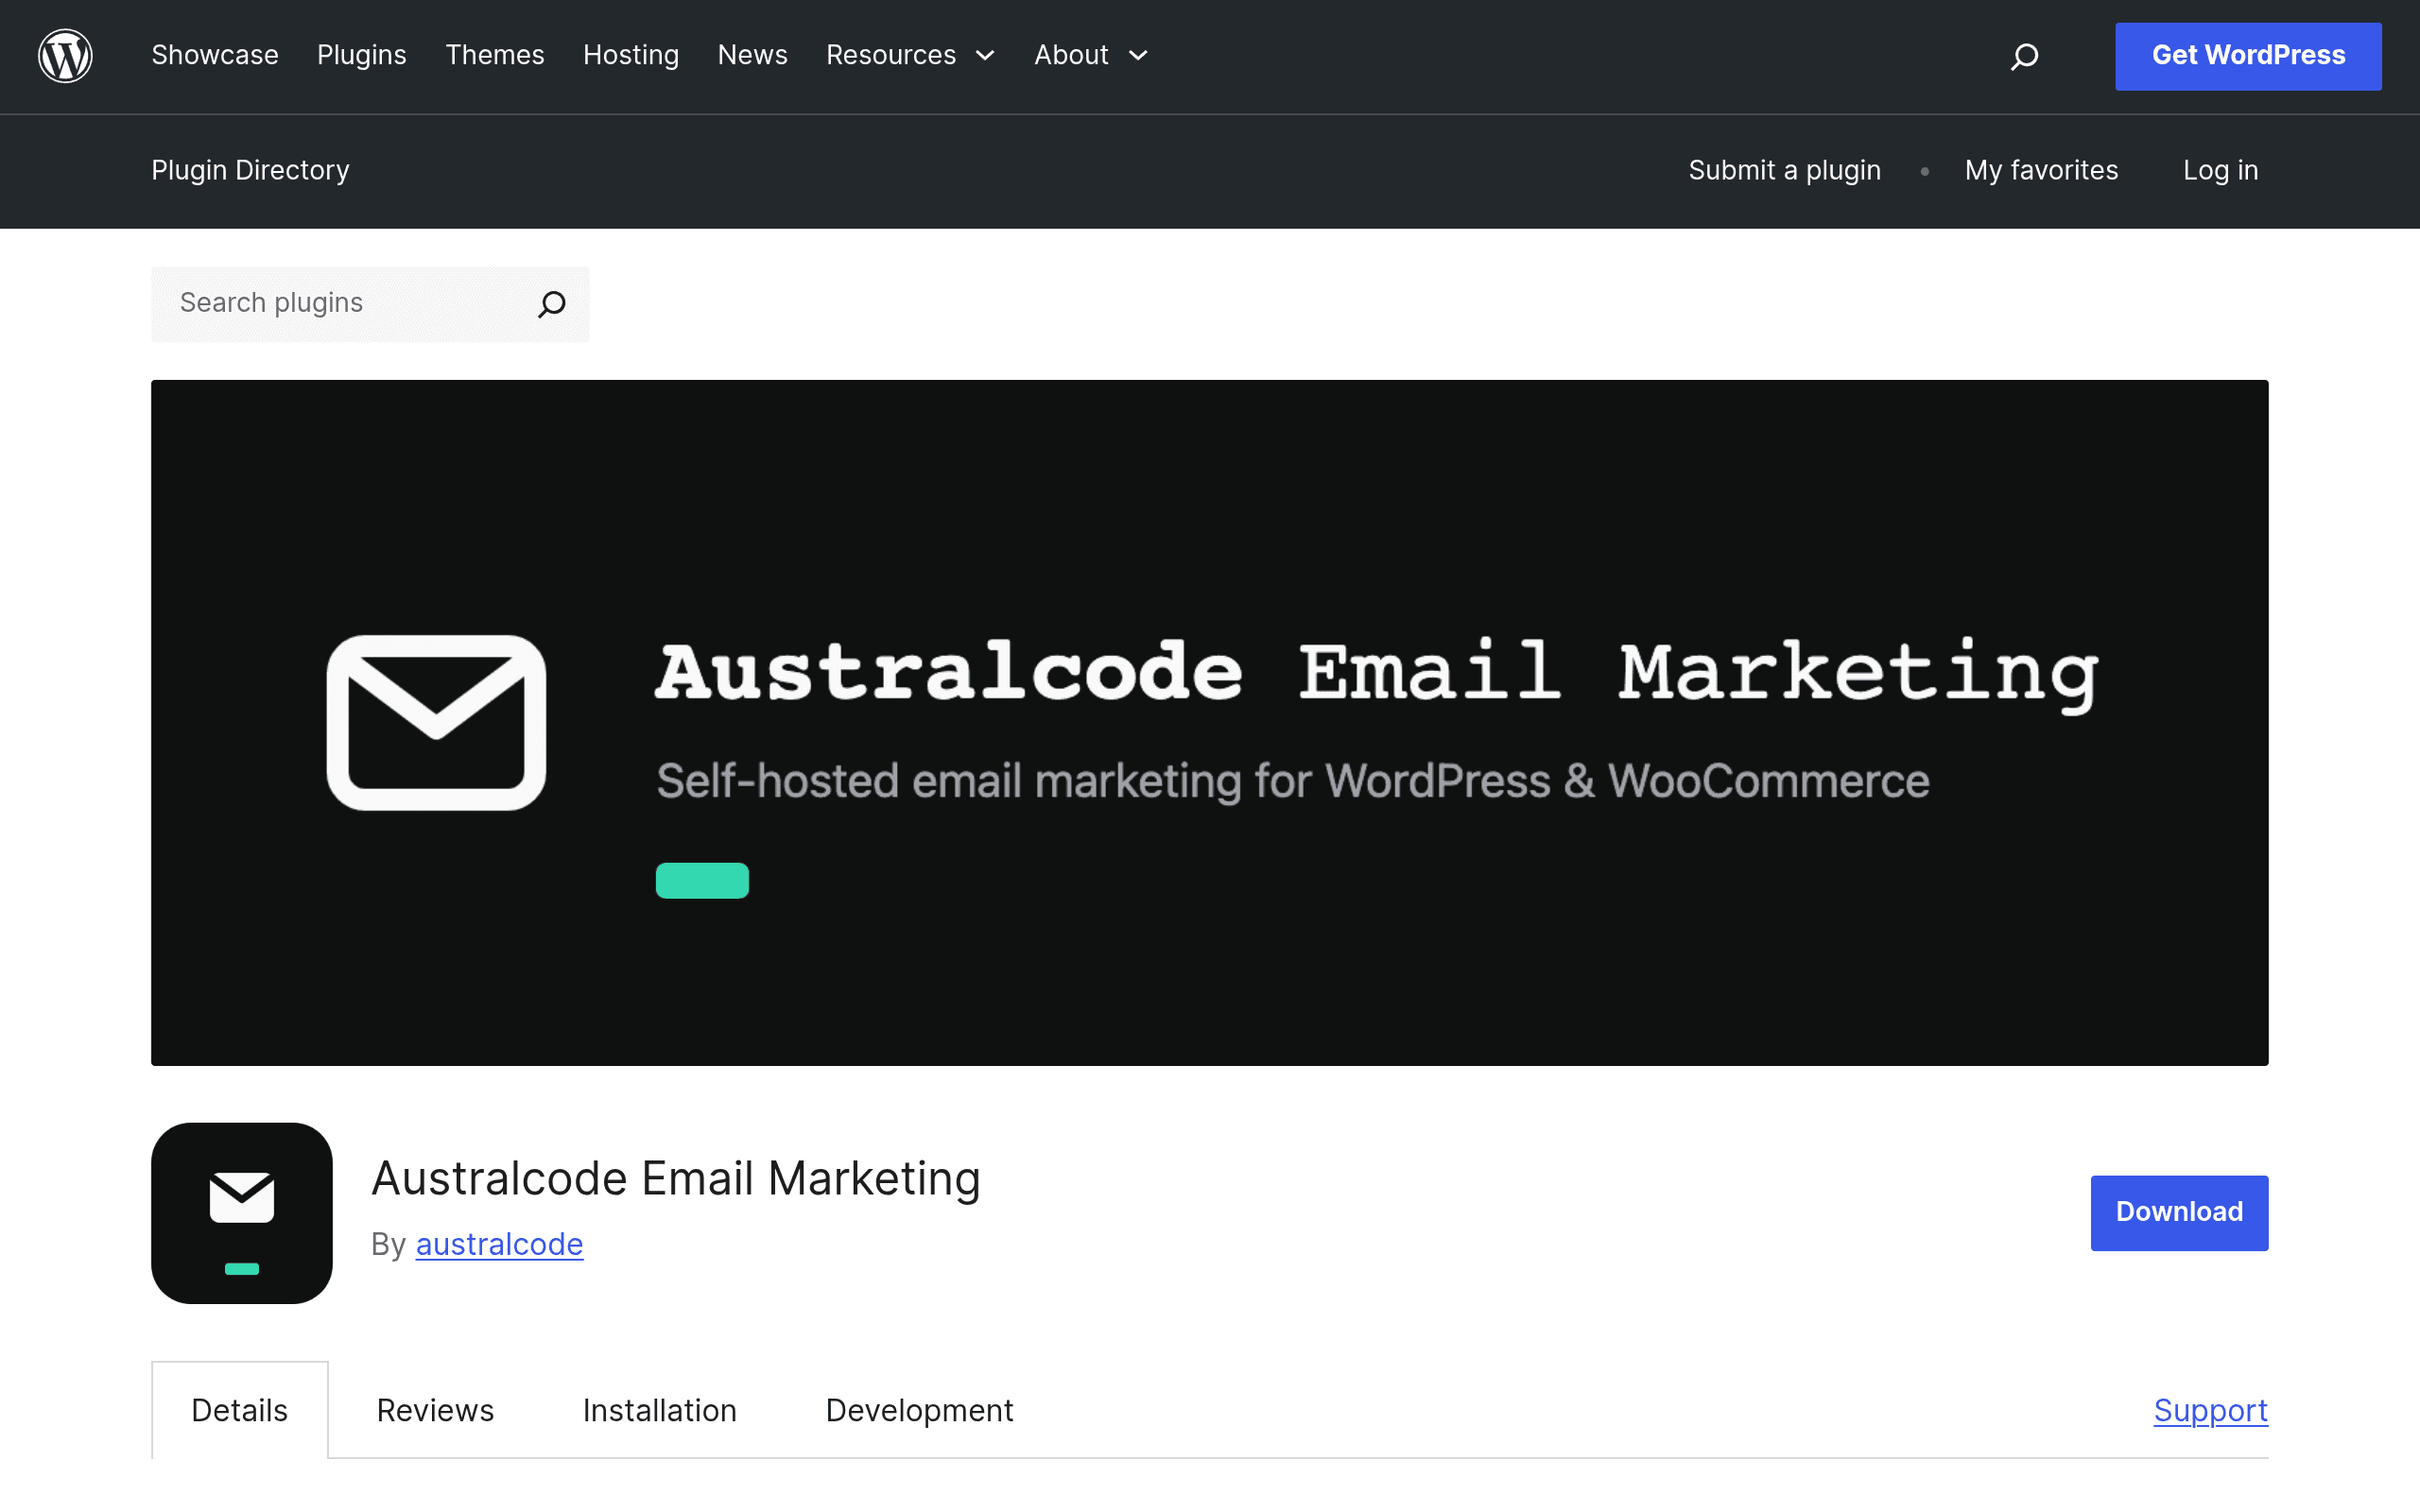Click the Australcode Email Marketing banner image

1209,722
